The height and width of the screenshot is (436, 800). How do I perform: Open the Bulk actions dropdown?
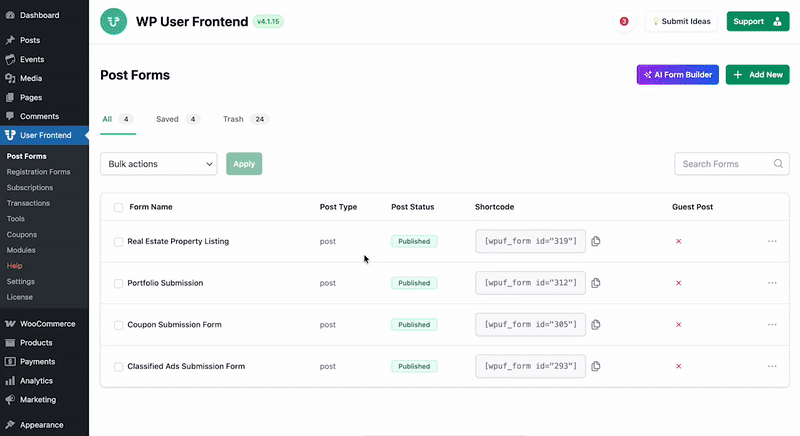(159, 164)
